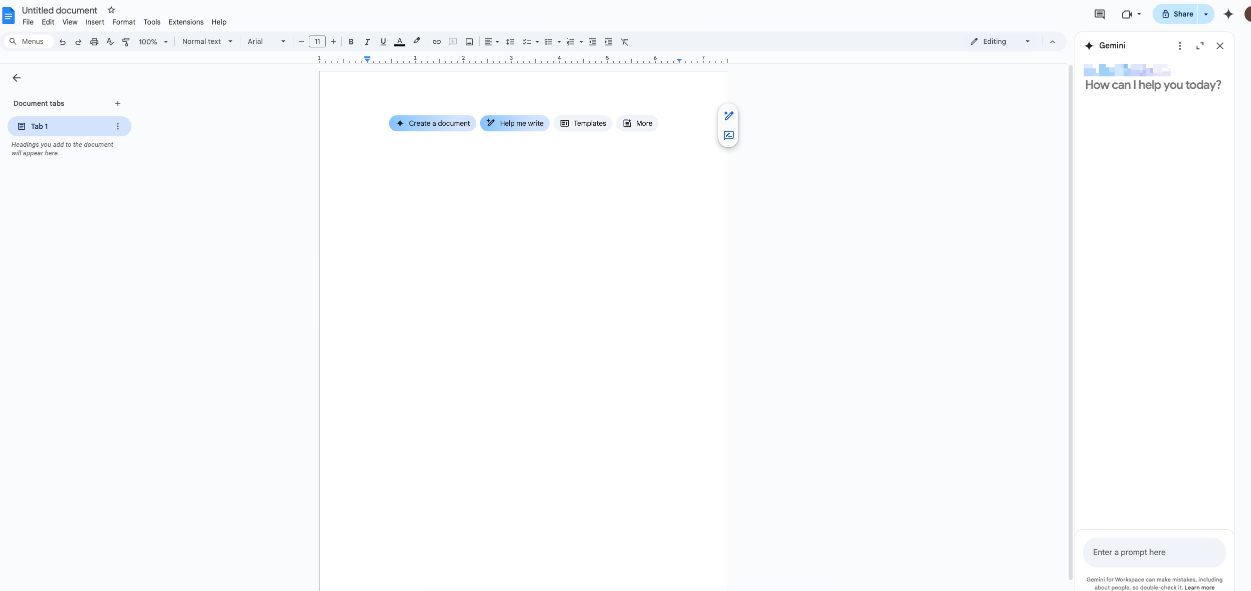Open the checklist dropdown

(x=531, y=42)
